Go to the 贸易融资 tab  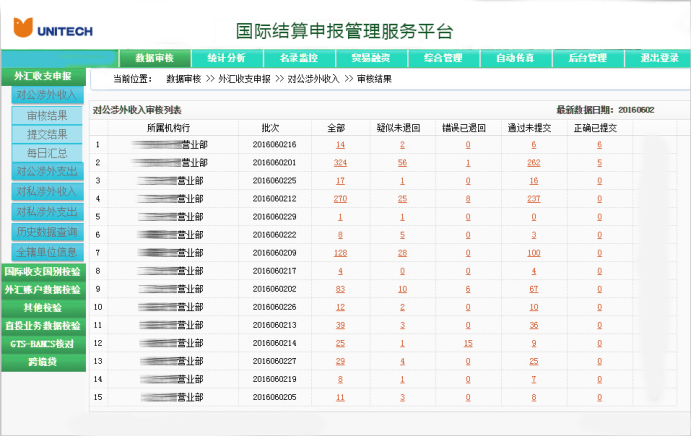371,58
